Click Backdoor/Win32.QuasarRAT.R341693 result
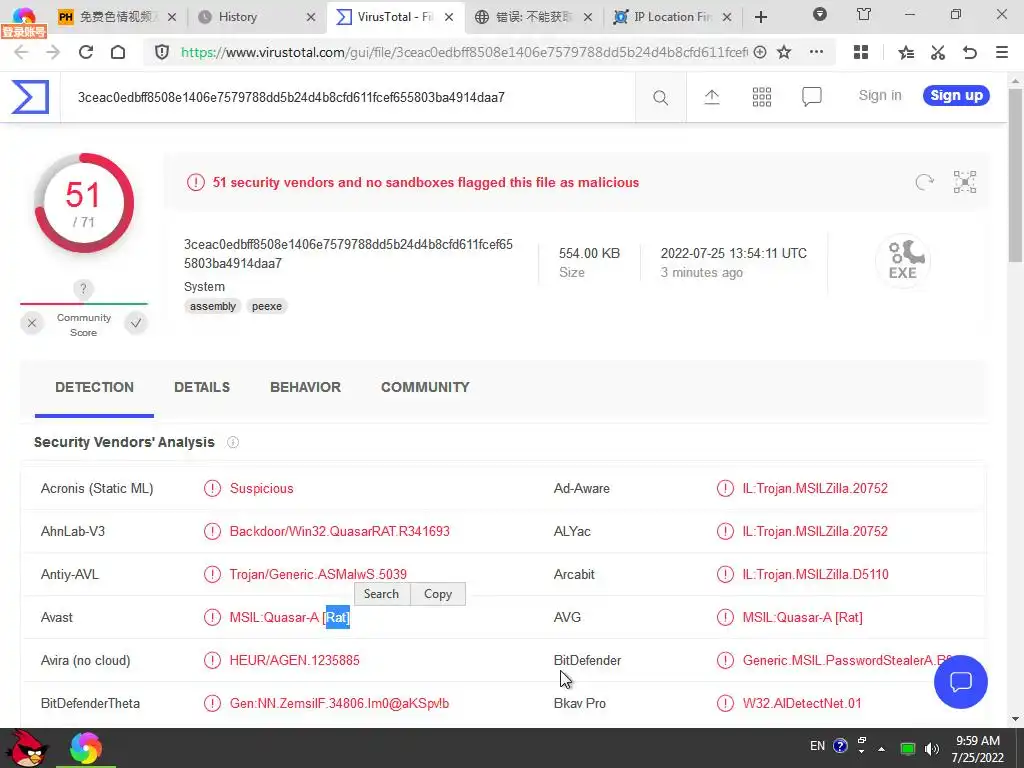 click(340, 532)
